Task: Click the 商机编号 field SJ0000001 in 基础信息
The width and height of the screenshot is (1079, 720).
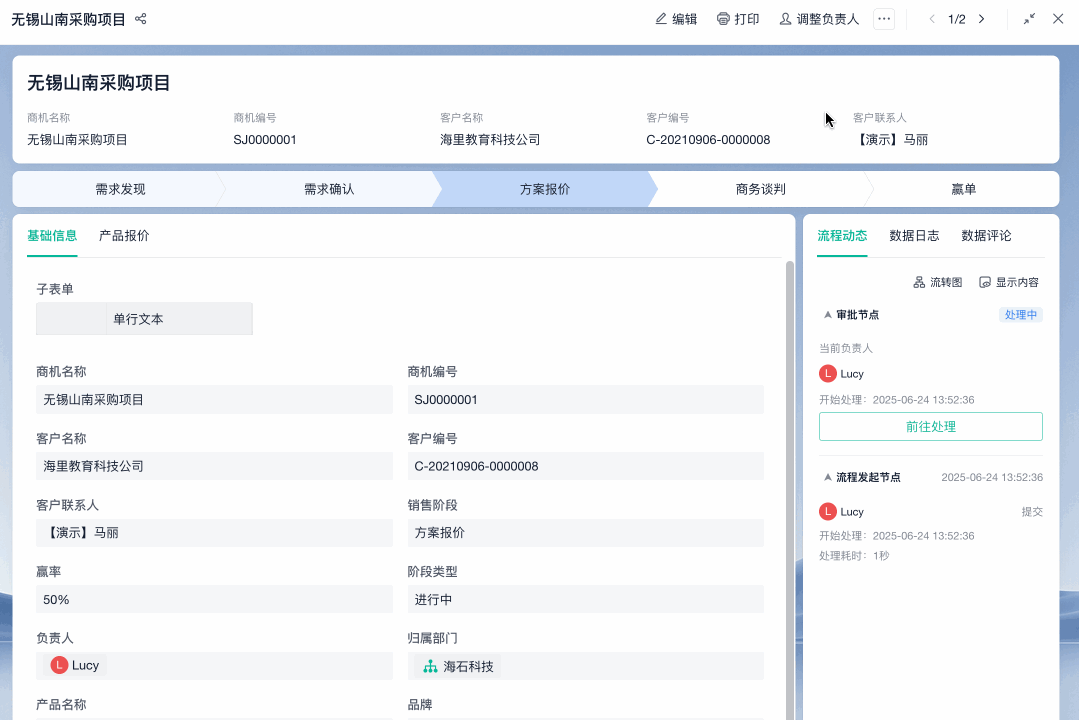Action: (586, 399)
